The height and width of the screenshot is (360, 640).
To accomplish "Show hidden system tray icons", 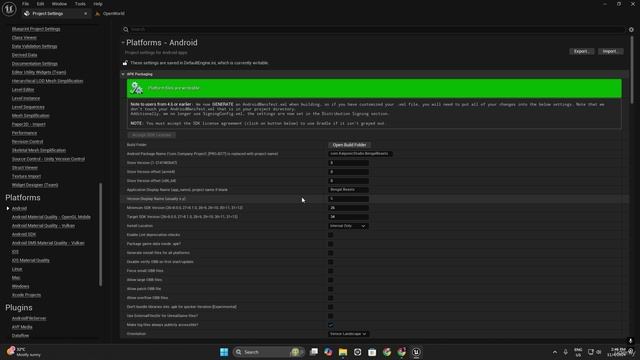I will (555, 352).
